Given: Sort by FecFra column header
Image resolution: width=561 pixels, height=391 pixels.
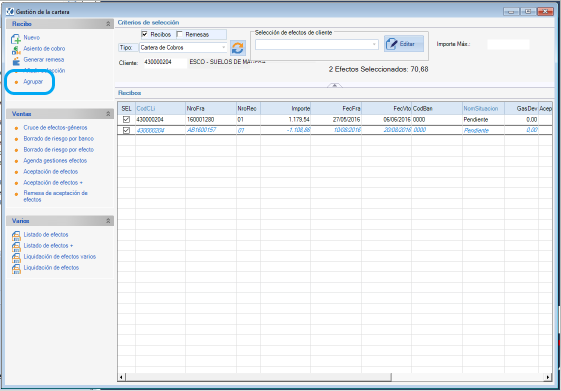Looking at the screenshot, I should [336, 108].
